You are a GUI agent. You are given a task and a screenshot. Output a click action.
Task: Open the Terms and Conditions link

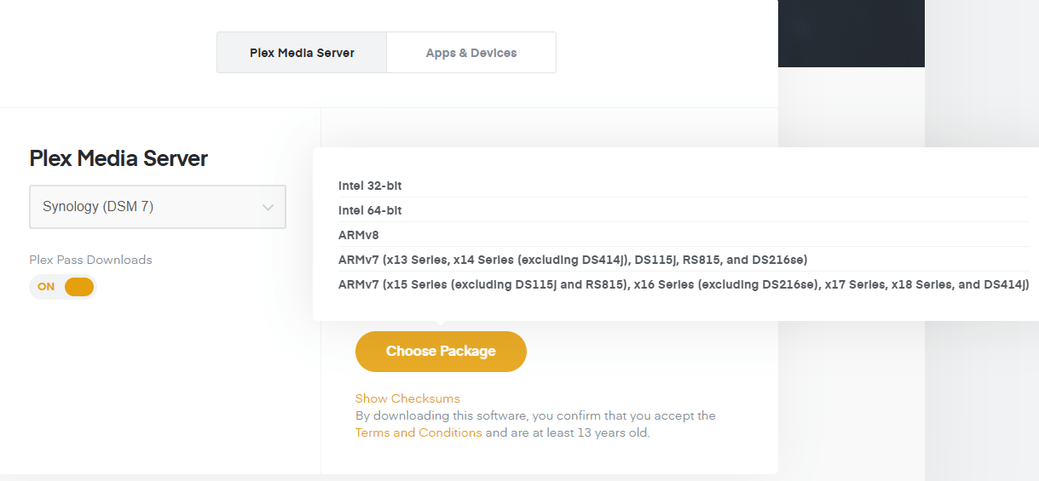(x=418, y=433)
